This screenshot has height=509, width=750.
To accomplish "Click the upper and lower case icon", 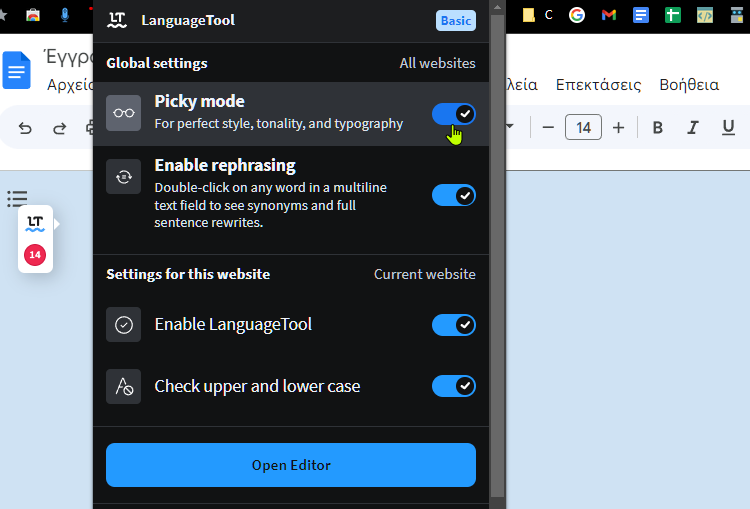I will click(123, 386).
